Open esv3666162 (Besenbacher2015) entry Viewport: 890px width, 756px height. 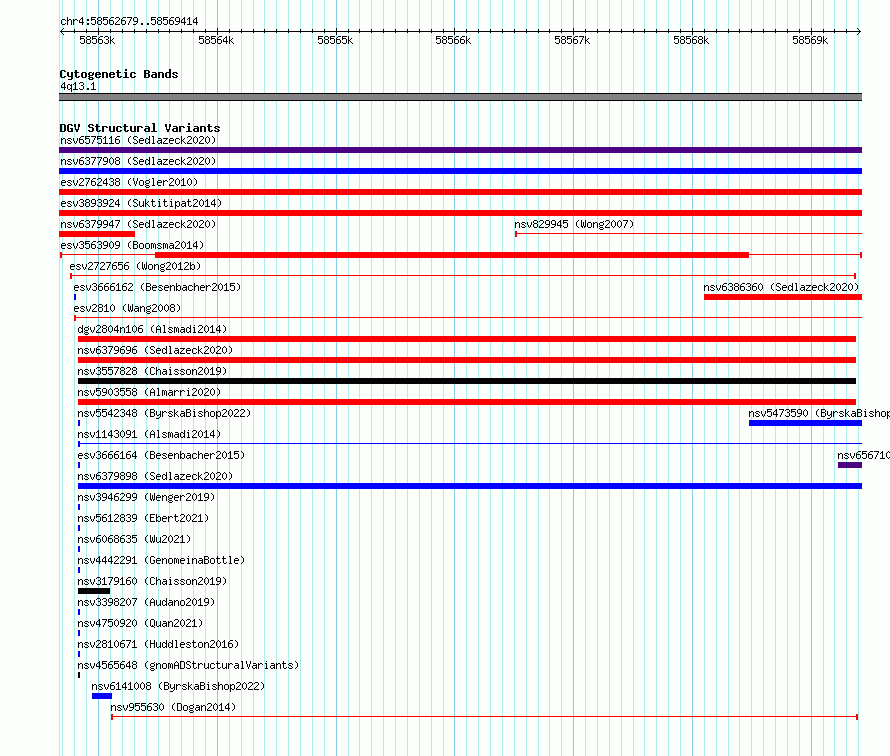click(157, 287)
